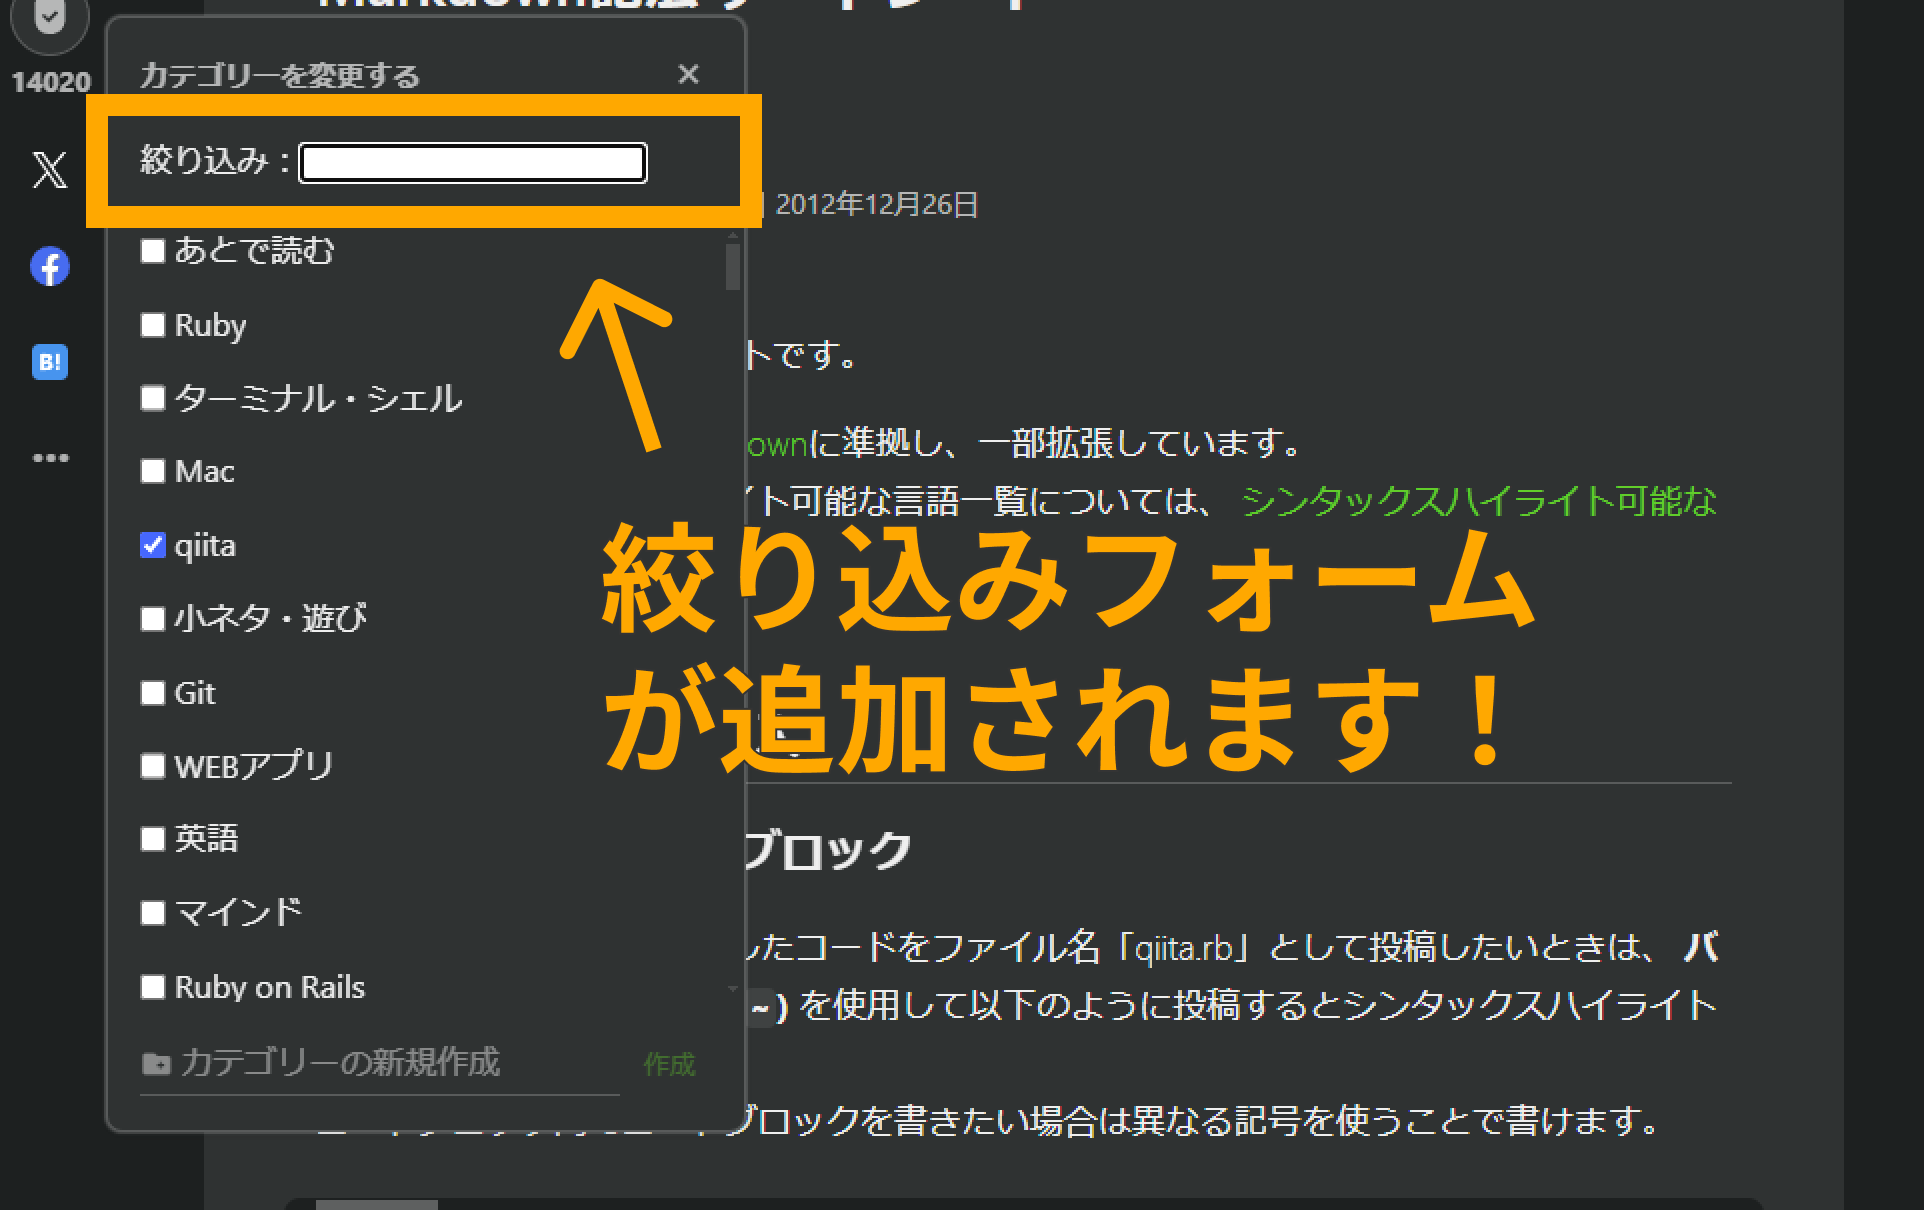Open the three-dots more options menu
Image resolution: width=1924 pixels, height=1210 pixels.
pyautogui.click(x=50, y=458)
